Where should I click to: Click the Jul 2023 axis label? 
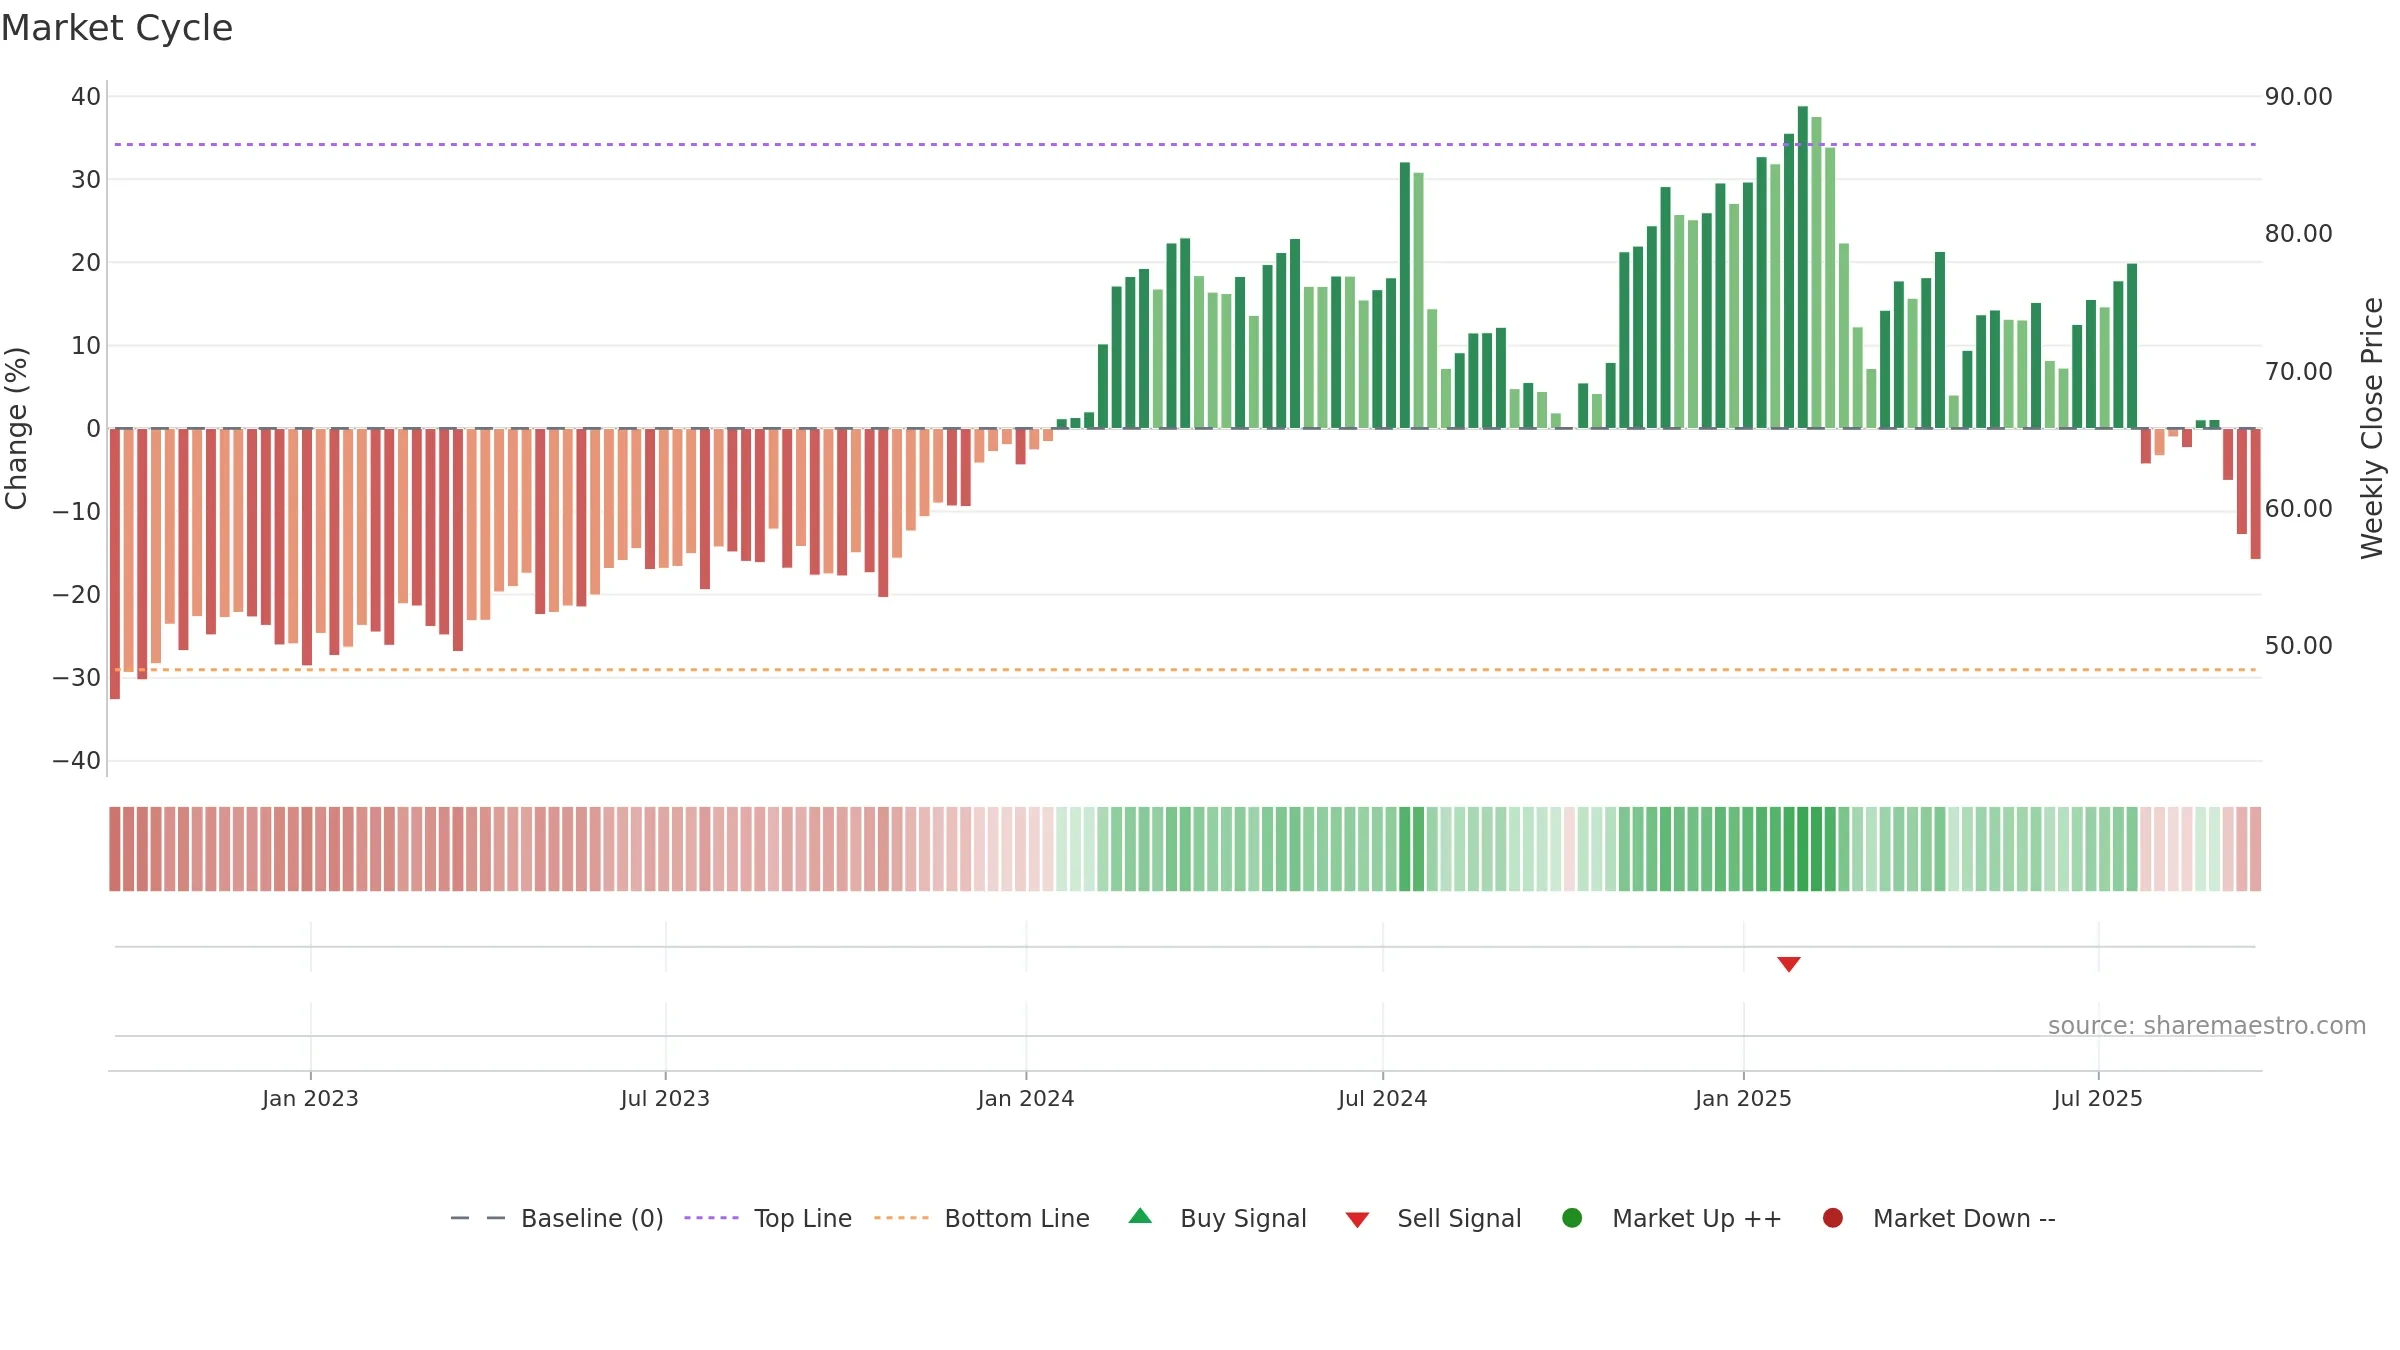[x=665, y=1098]
